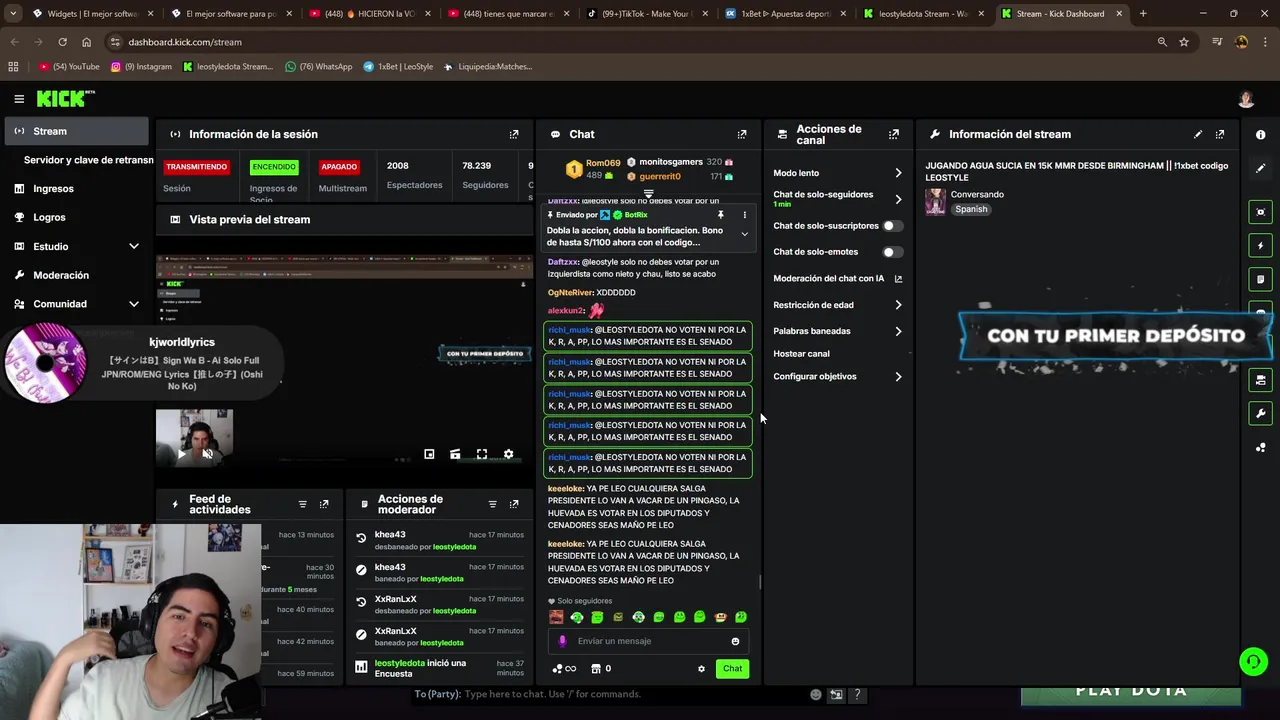Click the chat scrollbar
This screenshot has width=1280, height=720.
[761, 582]
